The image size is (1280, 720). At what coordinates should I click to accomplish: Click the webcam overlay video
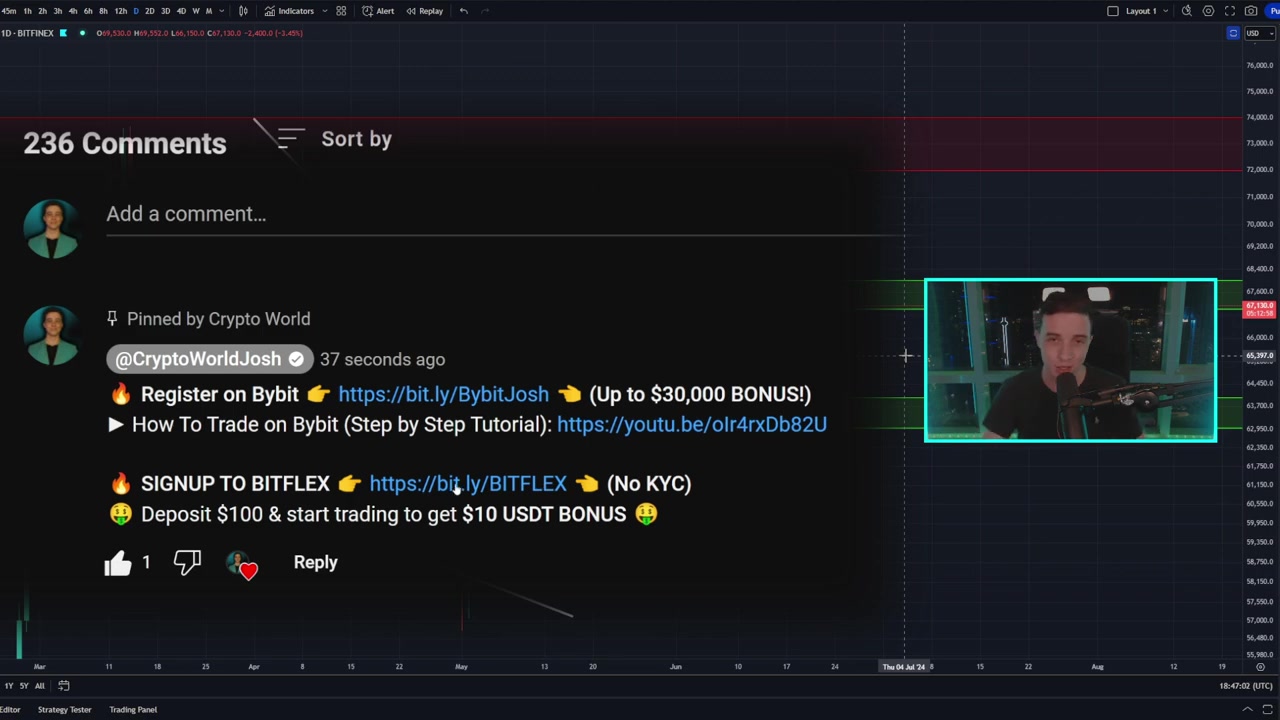1070,360
